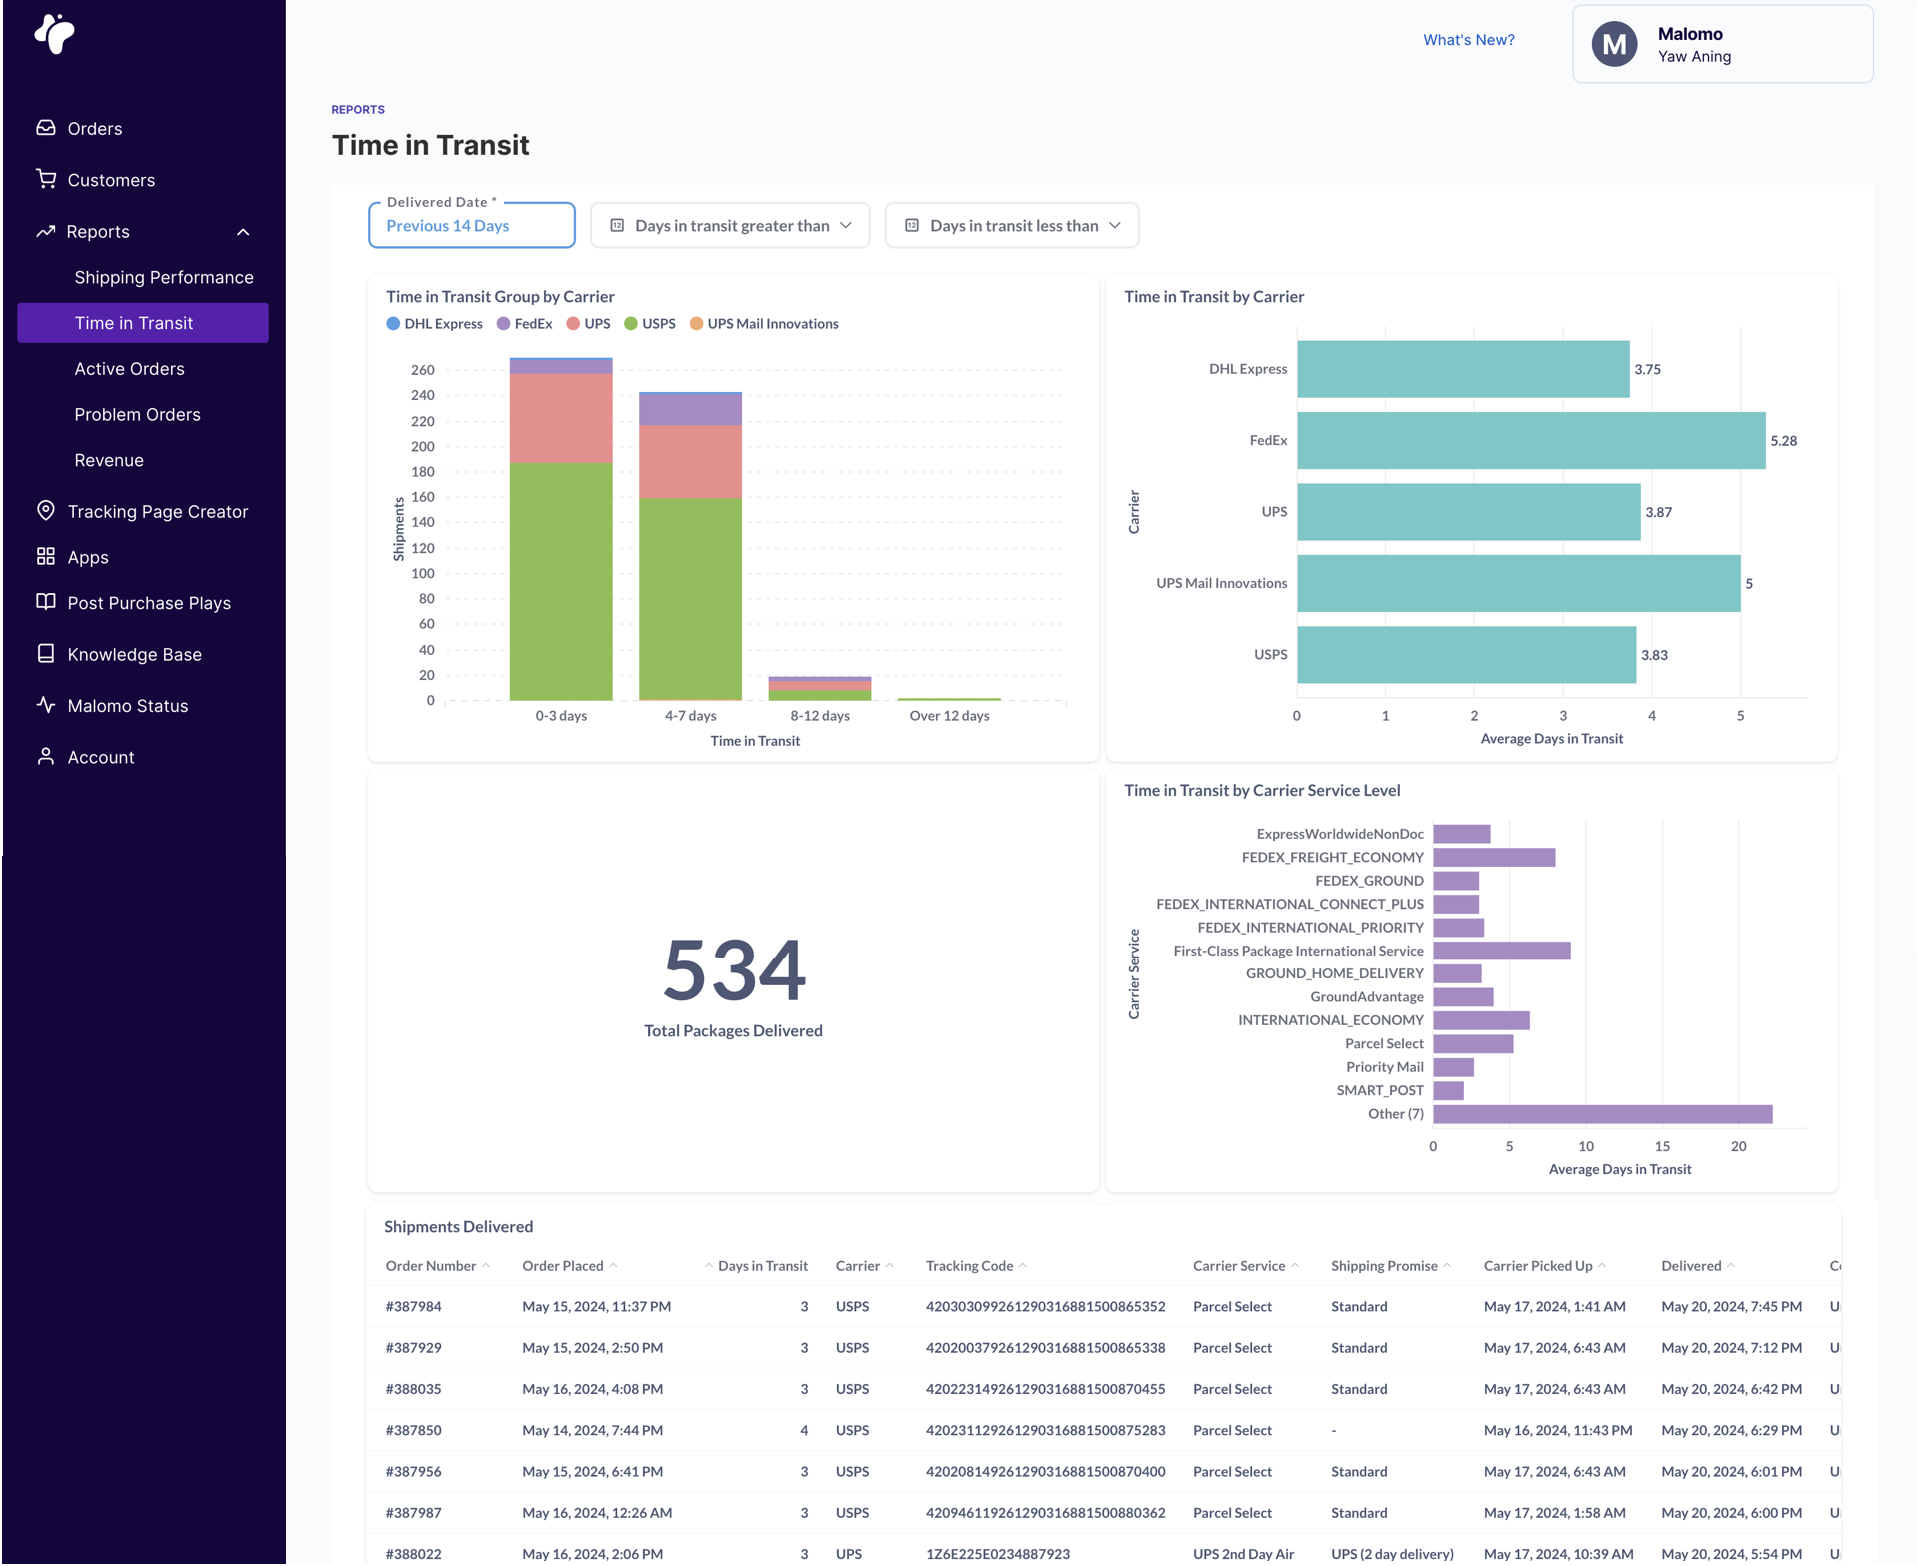This screenshot has width=1918, height=1566.
Task: Open Days in transit less than dropdown
Action: [1011, 226]
